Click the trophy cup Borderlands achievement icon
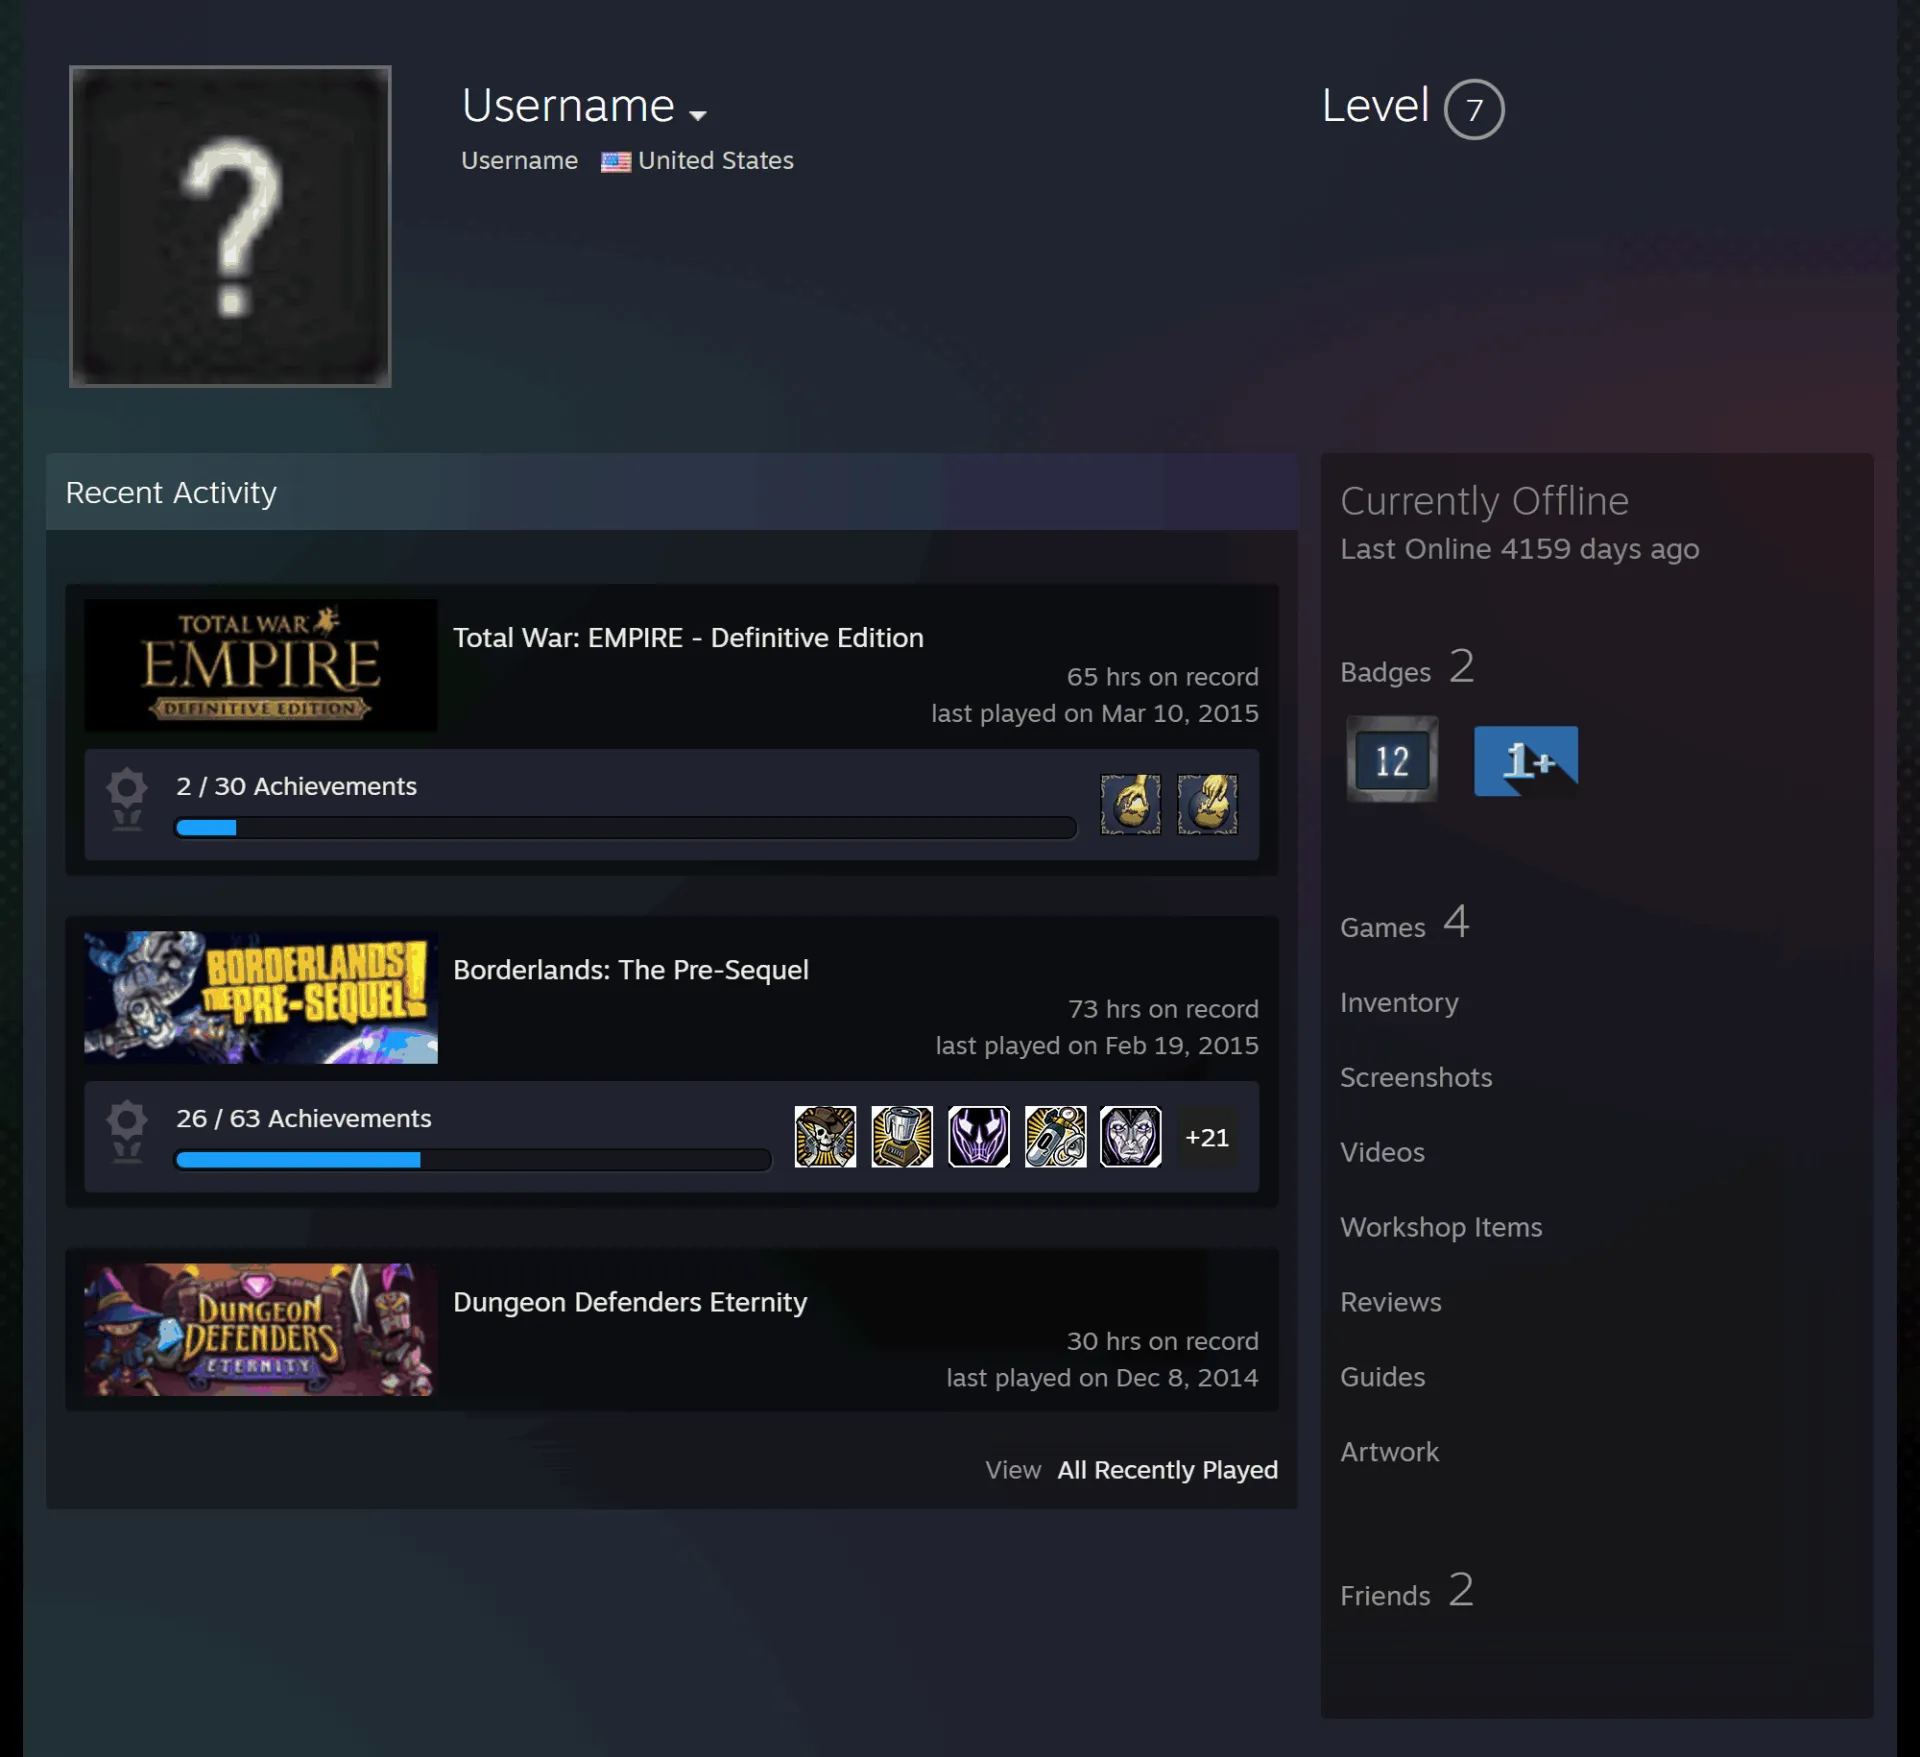Image resolution: width=1920 pixels, height=1757 pixels. [901, 1136]
